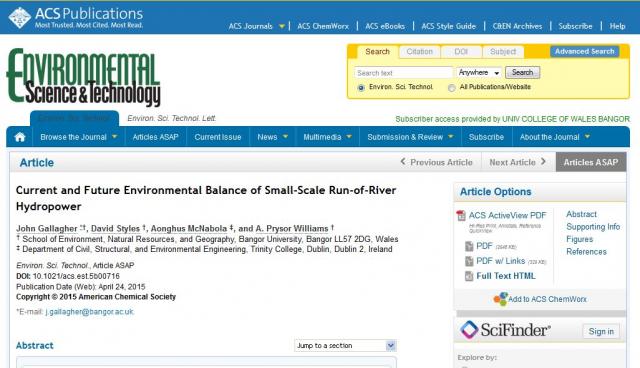The height and width of the screenshot is (368, 640).
Task: Open PDF w/ Links text link
Action: [x=500, y=261]
